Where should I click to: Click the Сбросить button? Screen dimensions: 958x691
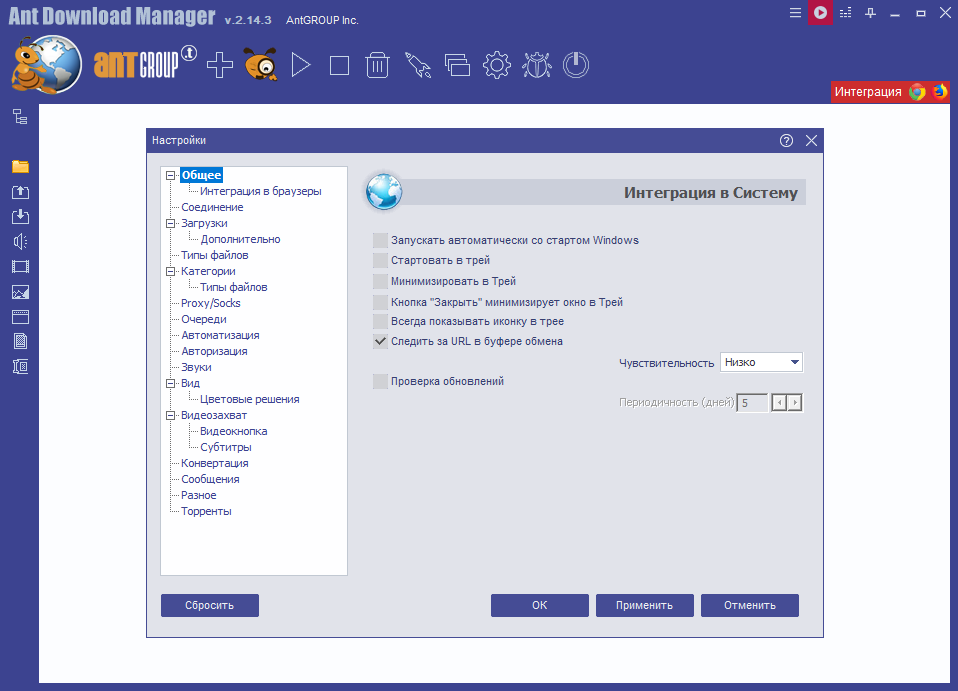coord(210,605)
